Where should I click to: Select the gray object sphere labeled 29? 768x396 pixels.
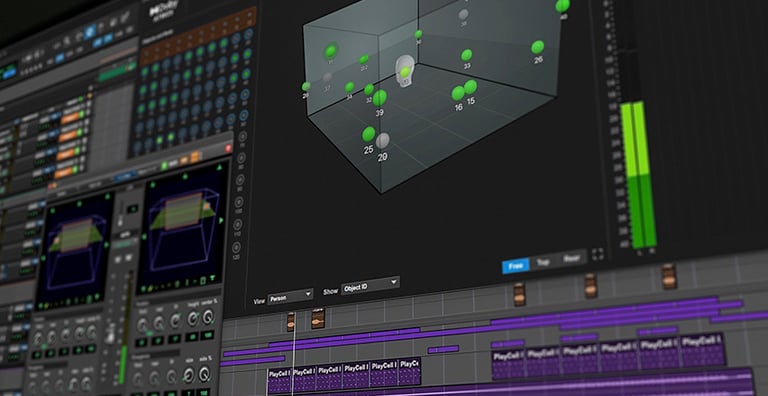coord(383,141)
